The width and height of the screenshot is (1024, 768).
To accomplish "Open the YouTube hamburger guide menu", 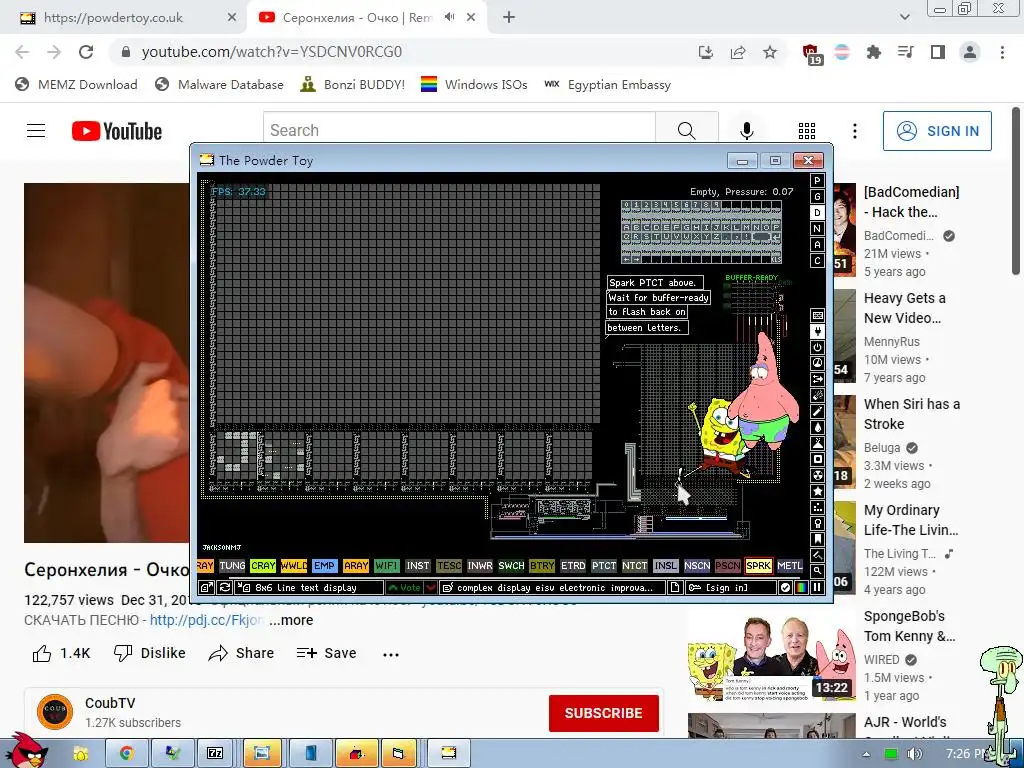I will 36,131.
